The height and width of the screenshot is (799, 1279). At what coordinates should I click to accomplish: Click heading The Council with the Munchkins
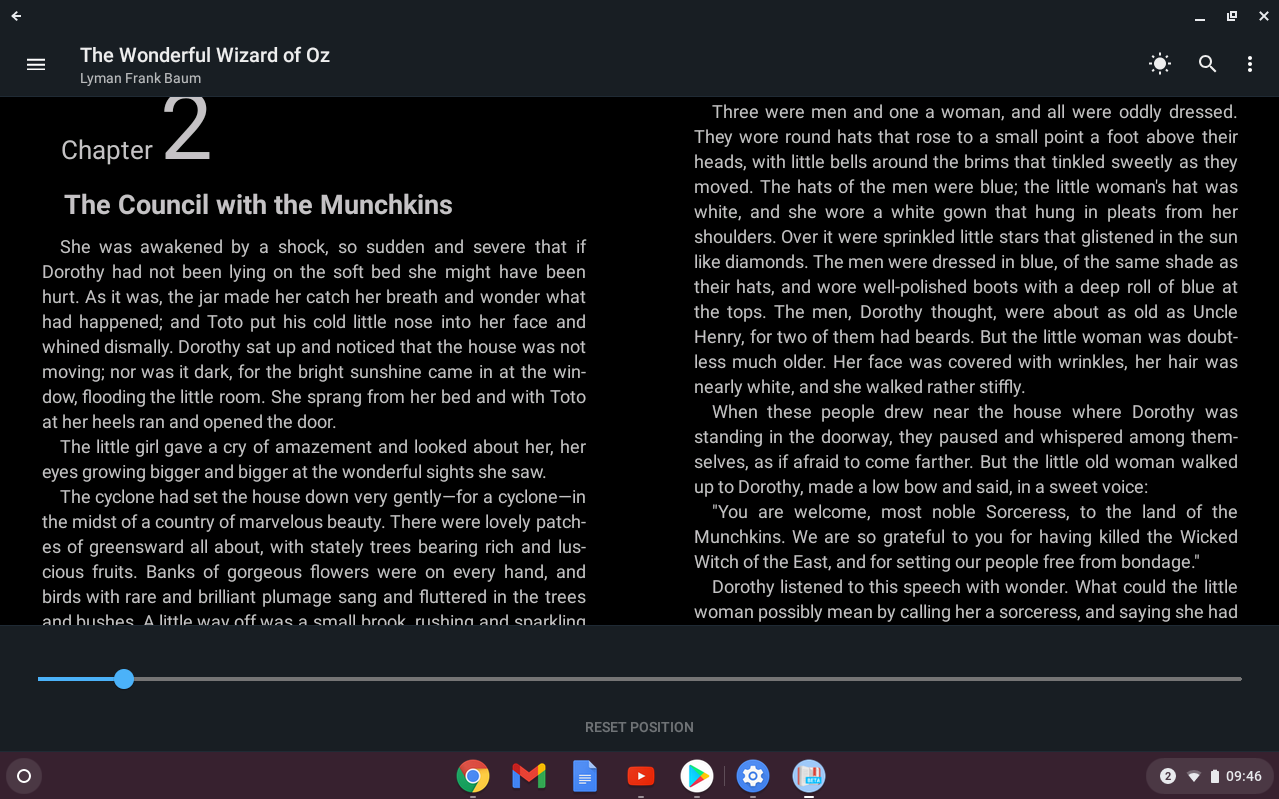pos(258,205)
